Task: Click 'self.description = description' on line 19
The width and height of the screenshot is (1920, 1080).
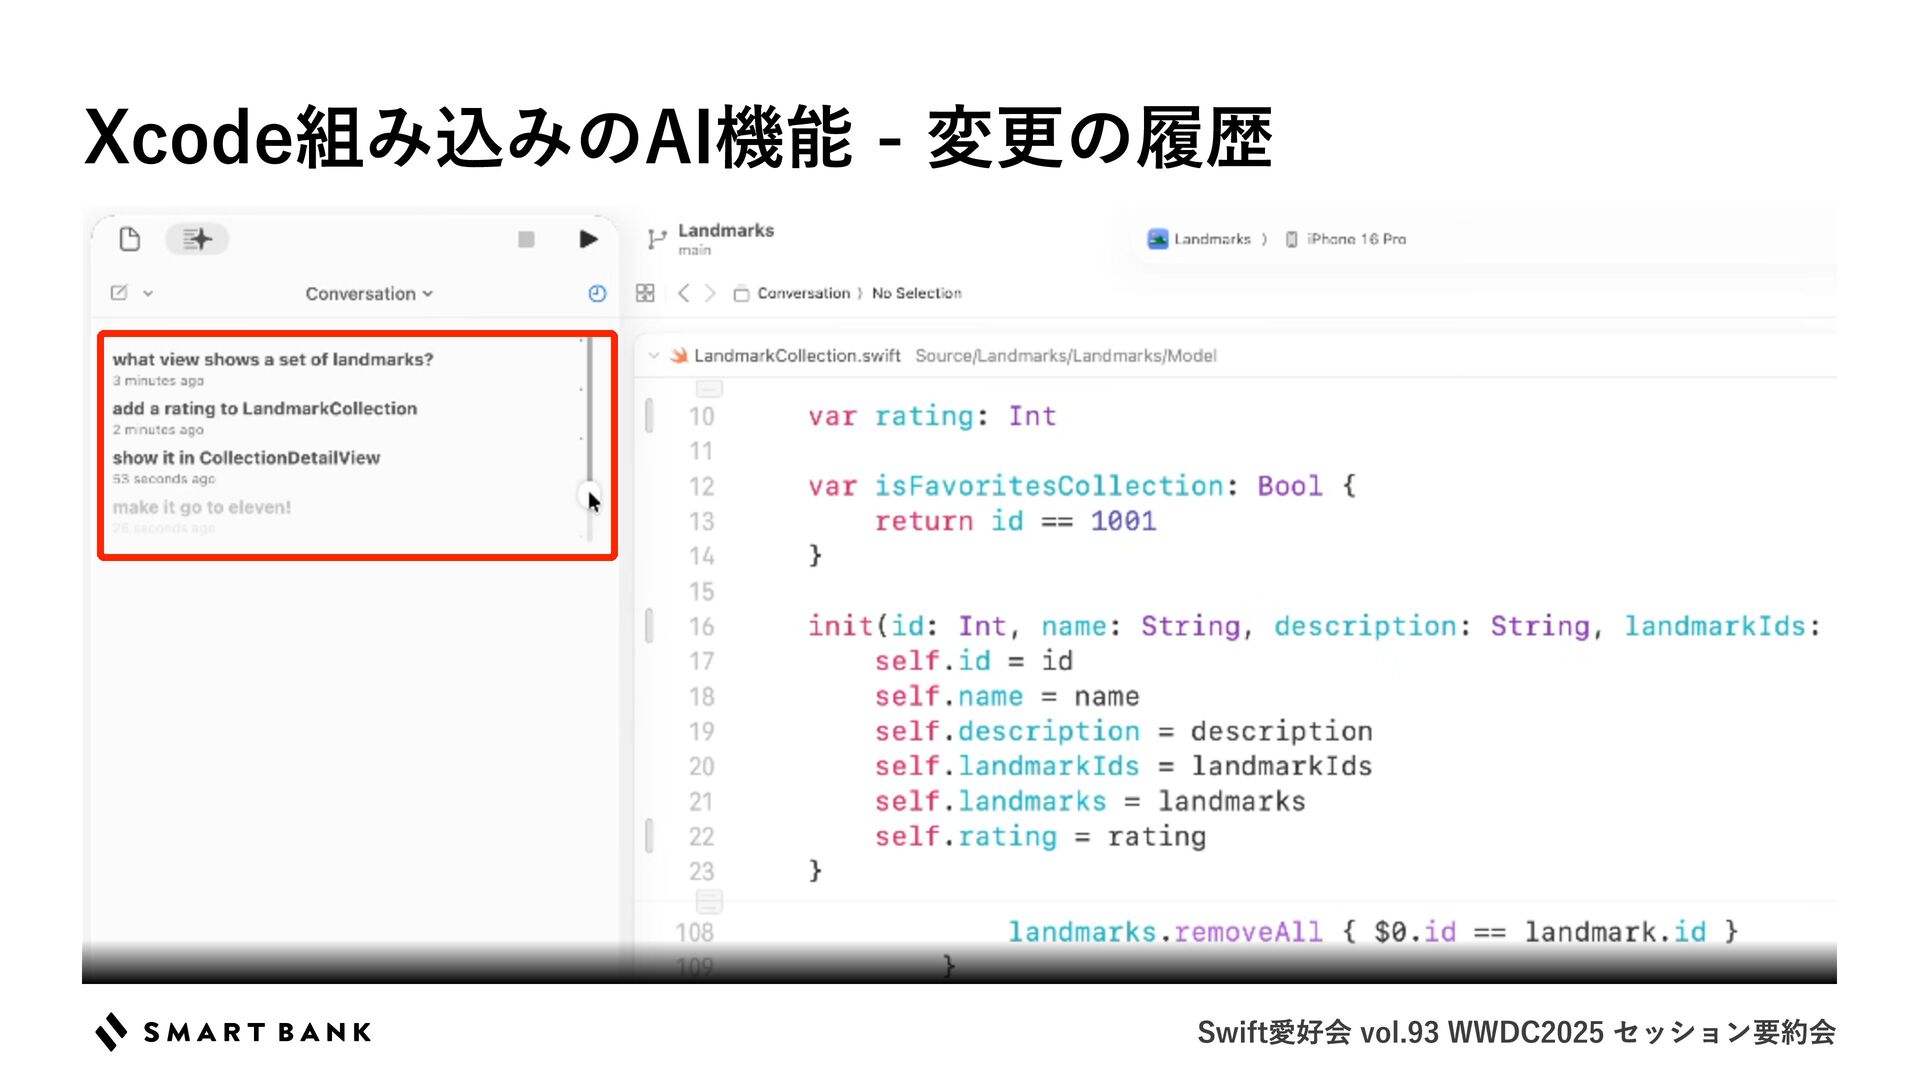Action: point(1123,731)
